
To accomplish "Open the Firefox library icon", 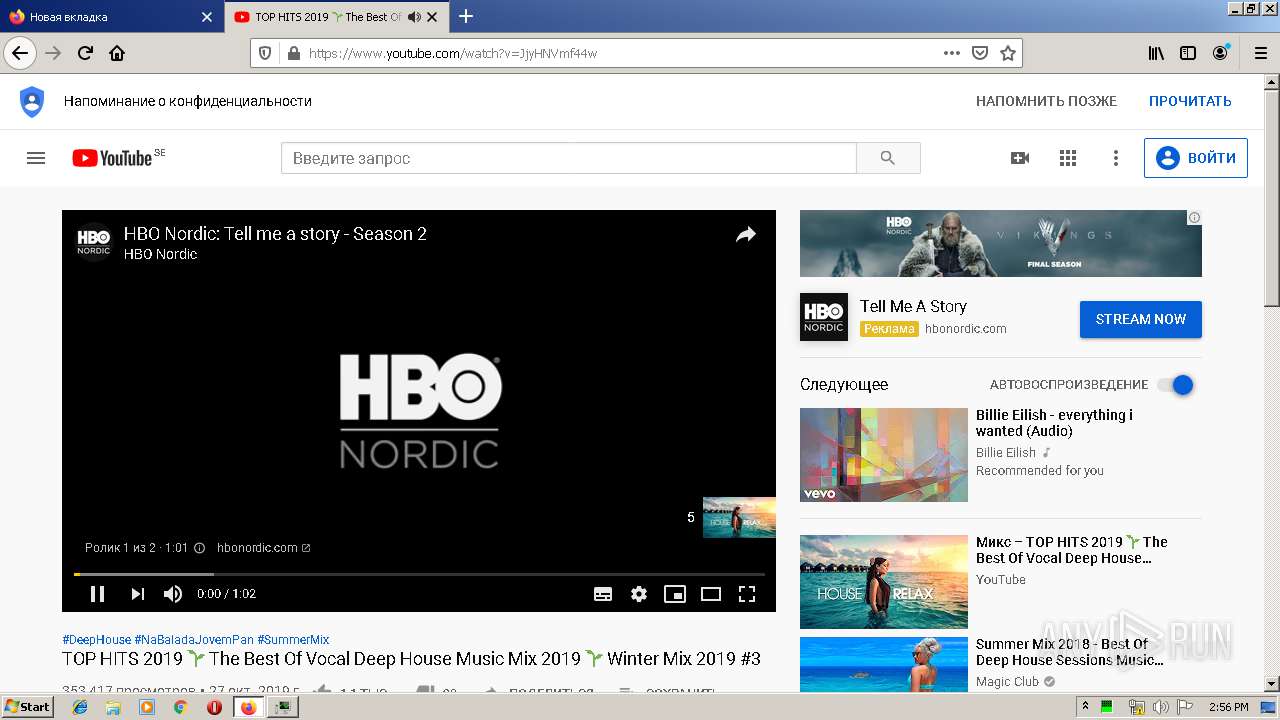I will click(x=1156, y=53).
